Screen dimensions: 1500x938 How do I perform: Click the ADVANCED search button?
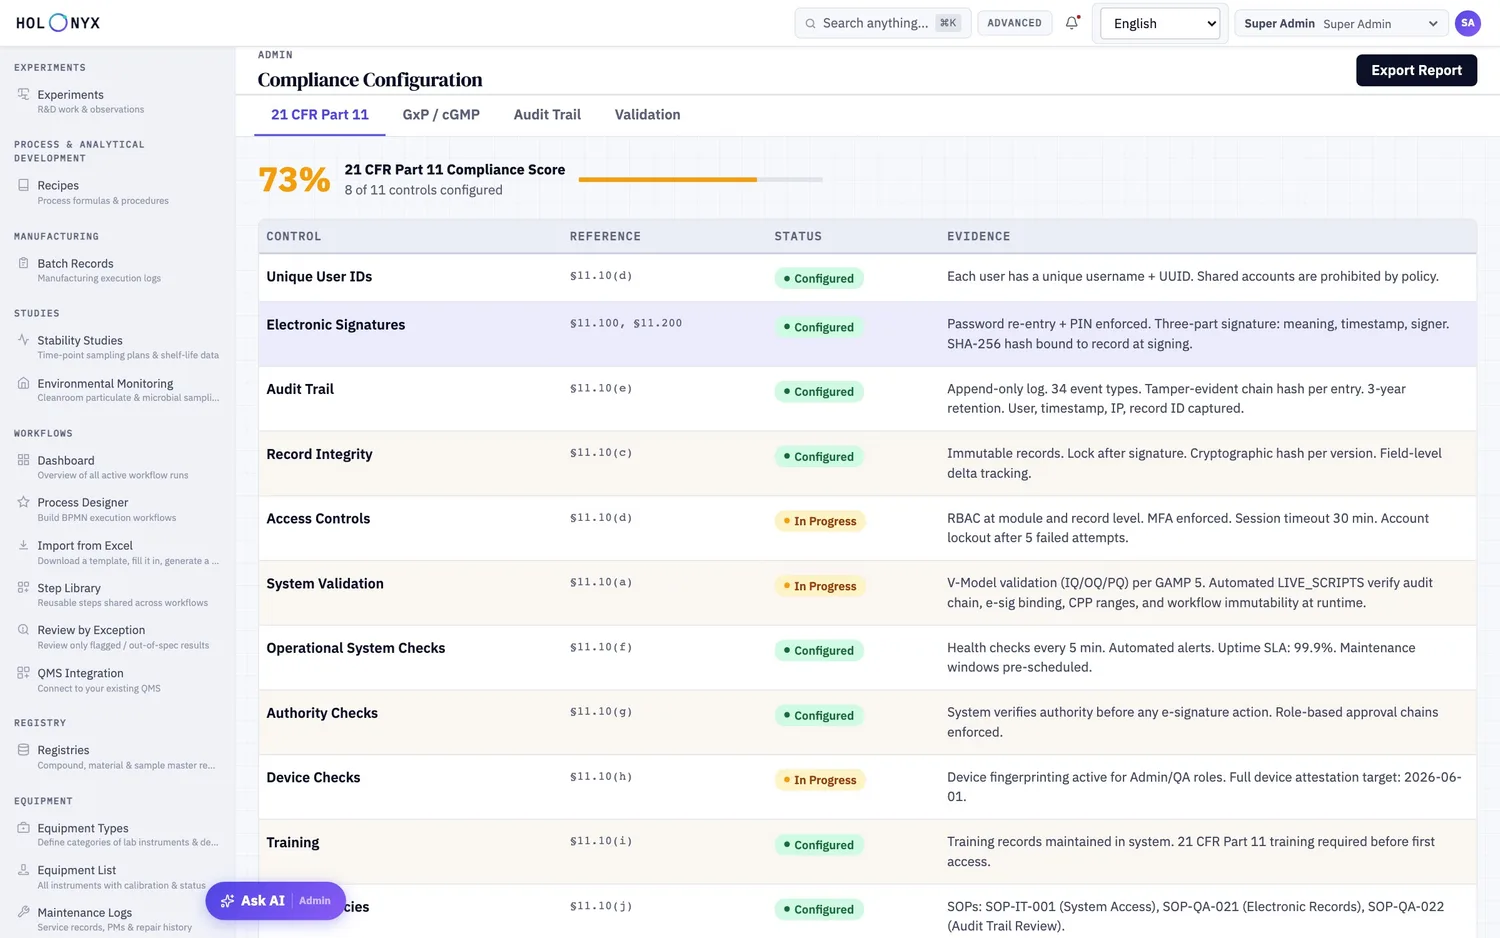tap(1014, 23)
